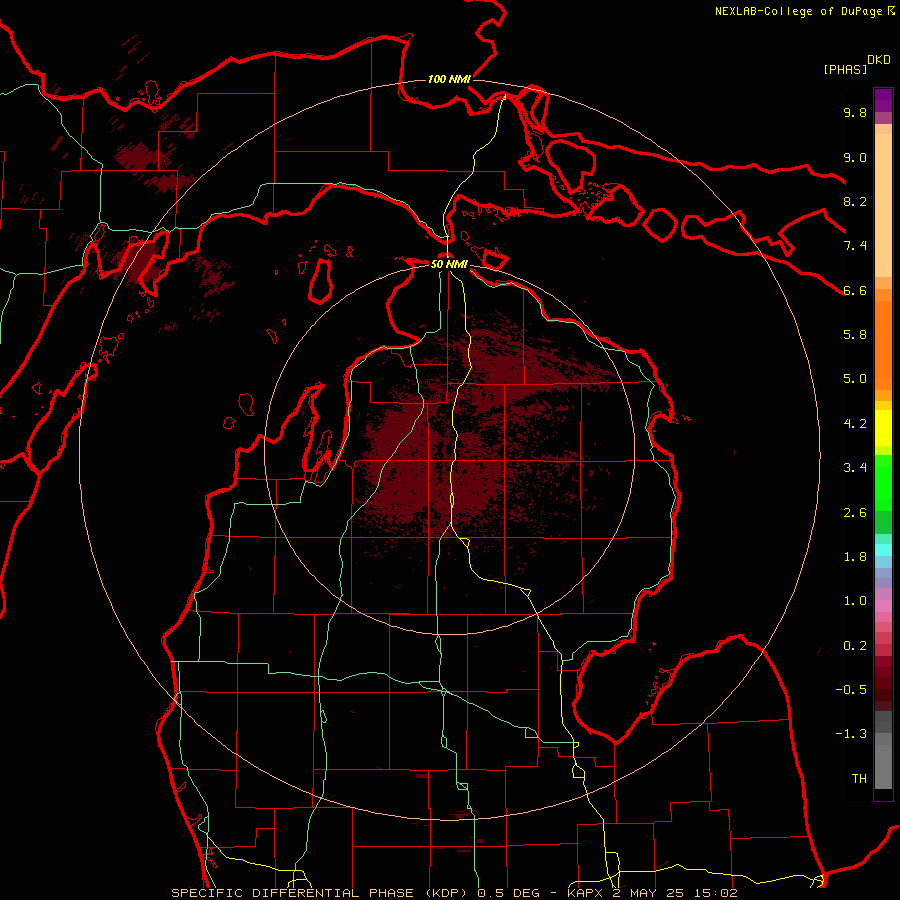The image size is (900, 900).
Task: Click the 5.0 legend value
Action: (855, 379)
